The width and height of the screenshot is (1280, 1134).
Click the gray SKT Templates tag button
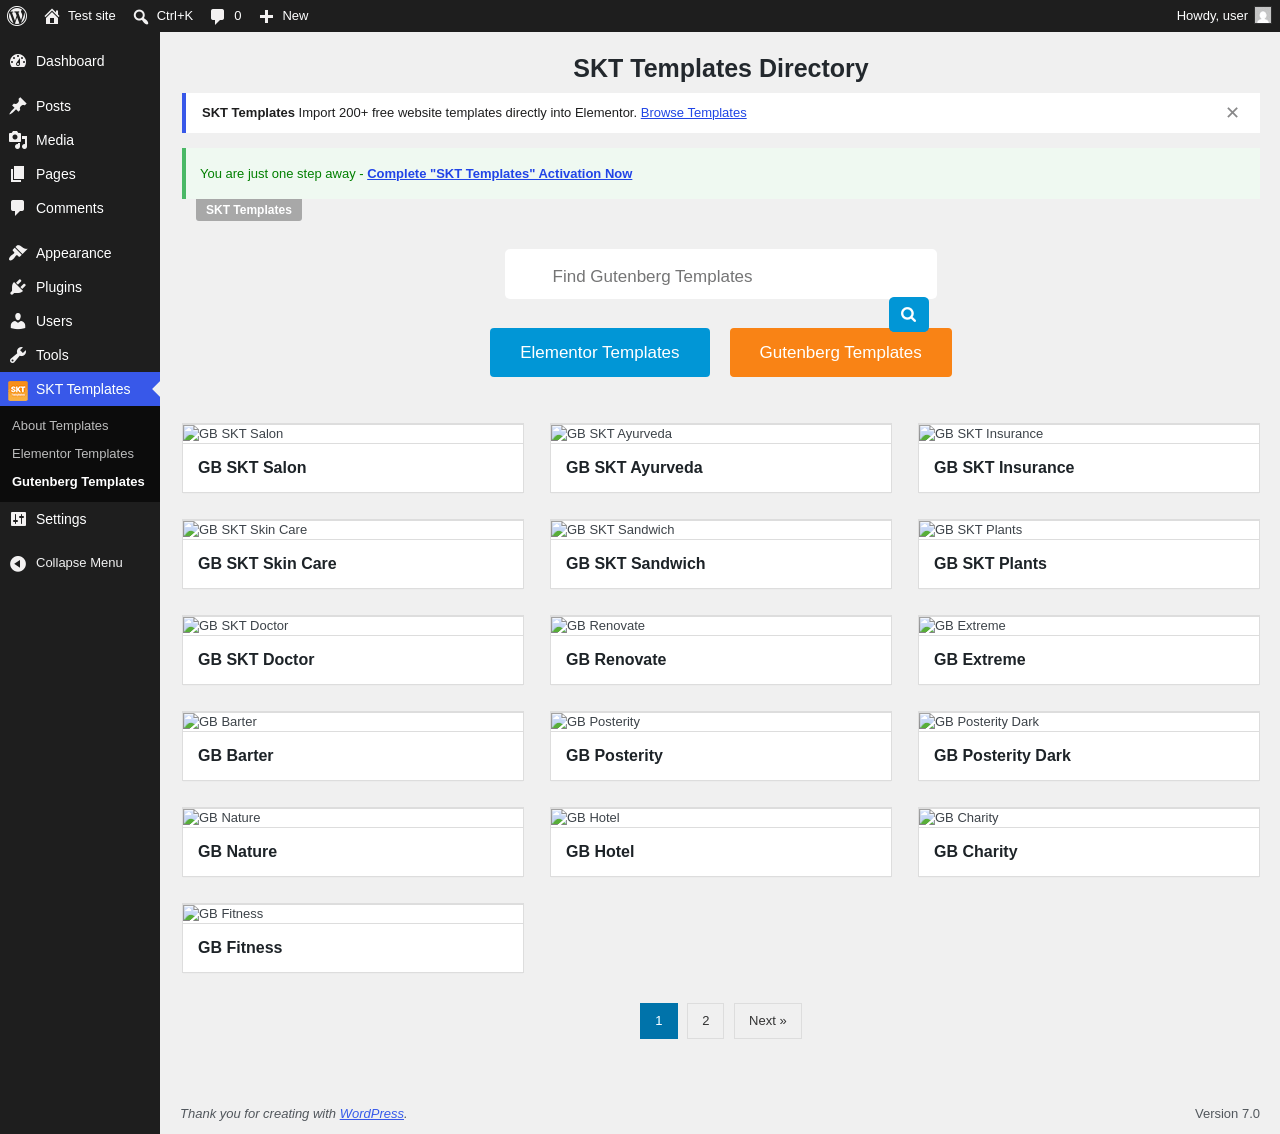[x=249, y=210]
